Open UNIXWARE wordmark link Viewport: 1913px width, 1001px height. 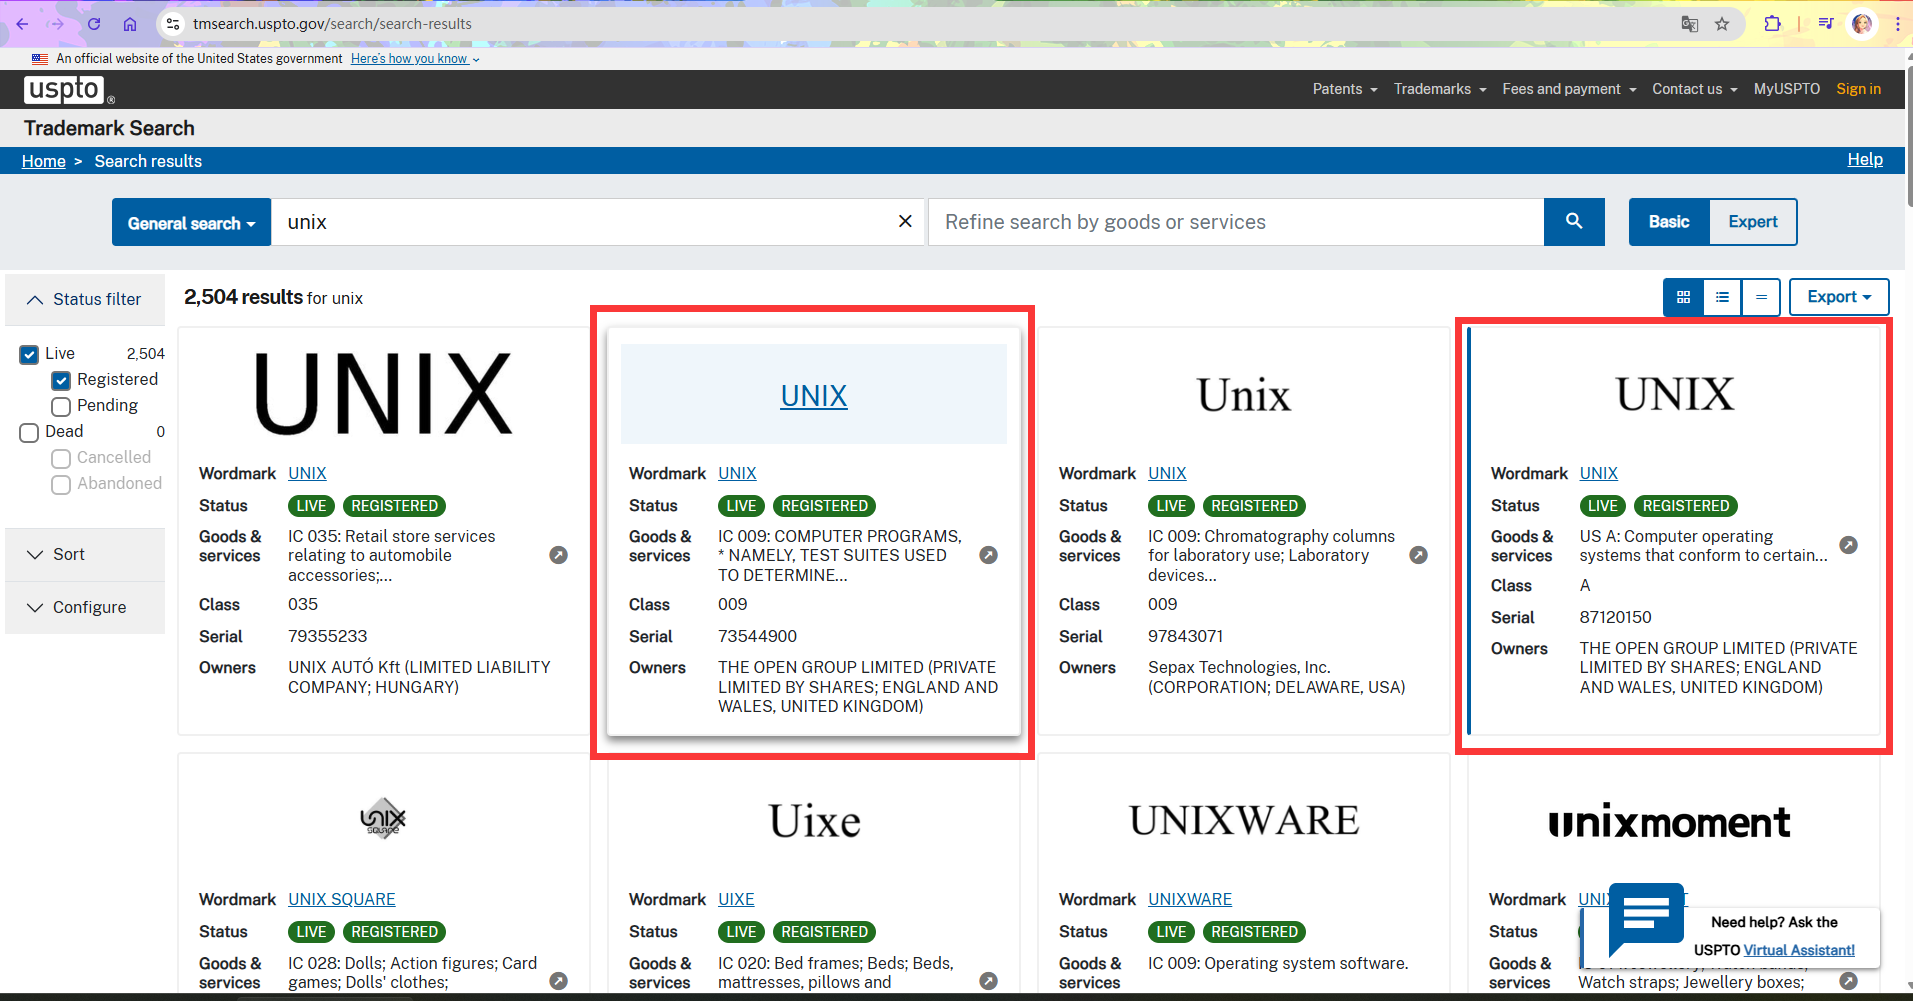pyautogui.click(x=1190, y=899)
